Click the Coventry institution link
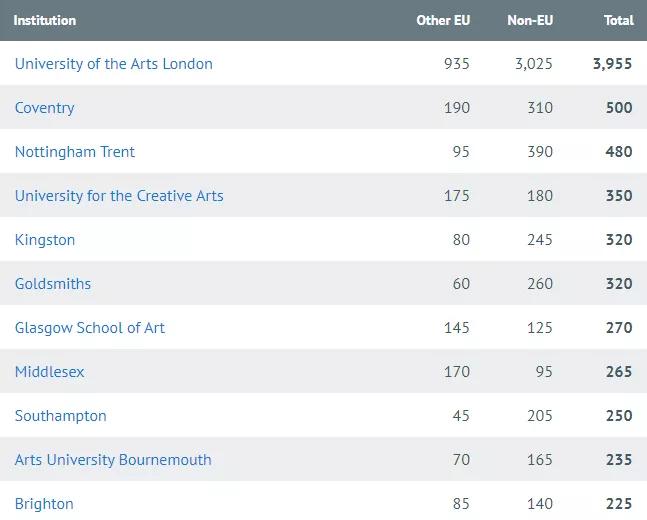The image size is (647, 520). tap(44, 108)
